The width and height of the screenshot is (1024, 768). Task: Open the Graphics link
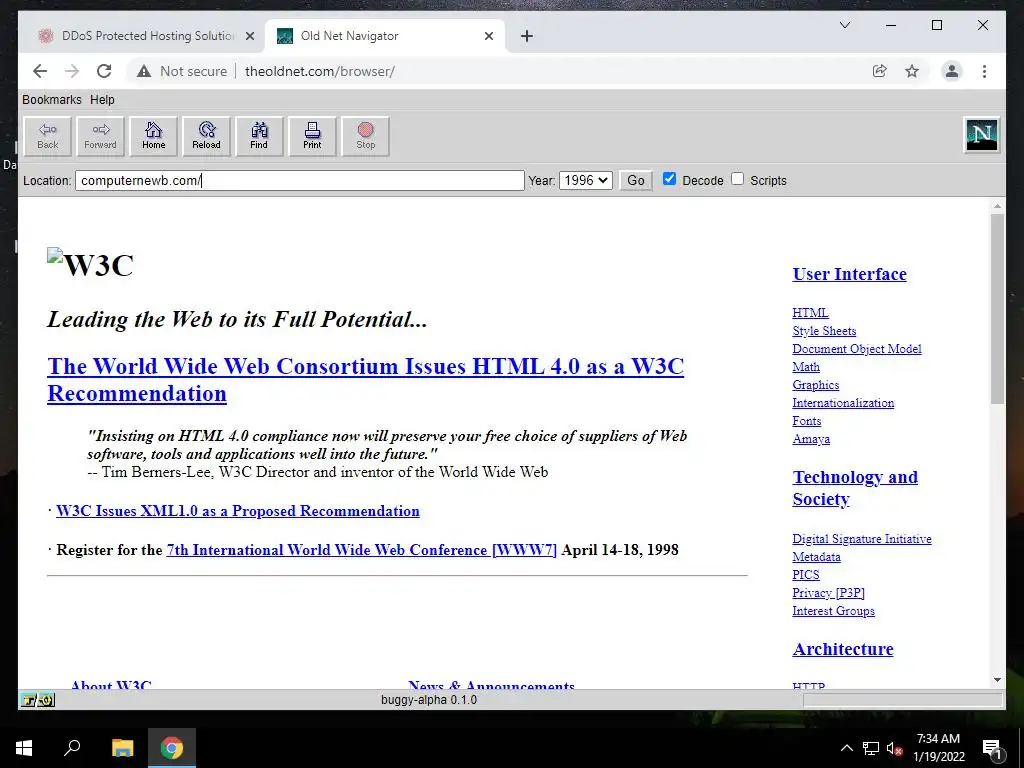click(x=816, y=385)
